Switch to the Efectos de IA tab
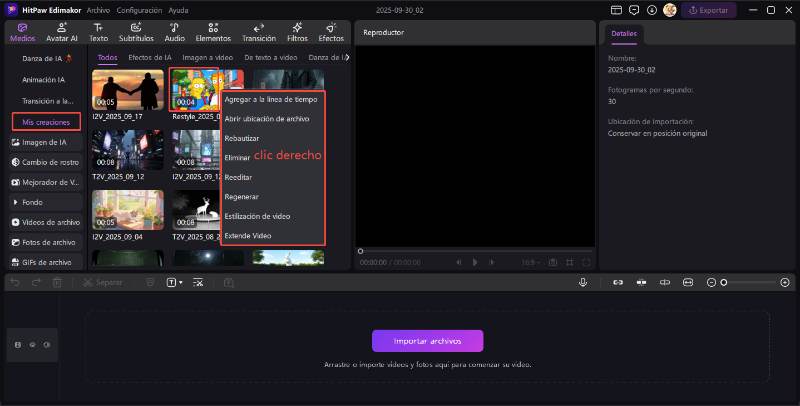The width and height of the screenshot is (800, 406). 149,57
